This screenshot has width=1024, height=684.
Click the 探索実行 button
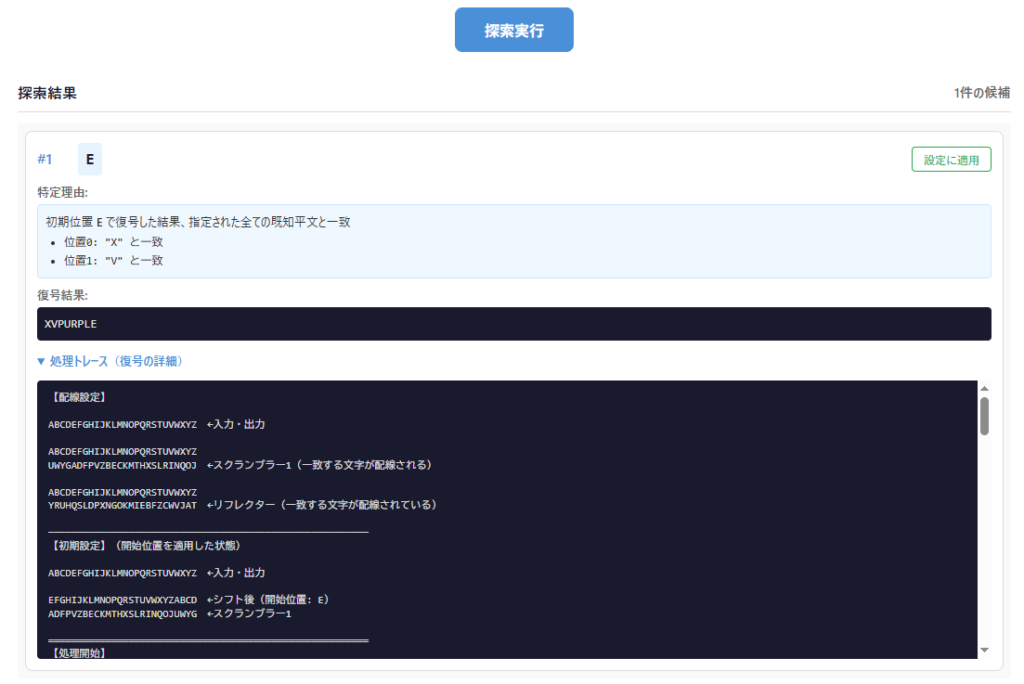pos(514,30)
